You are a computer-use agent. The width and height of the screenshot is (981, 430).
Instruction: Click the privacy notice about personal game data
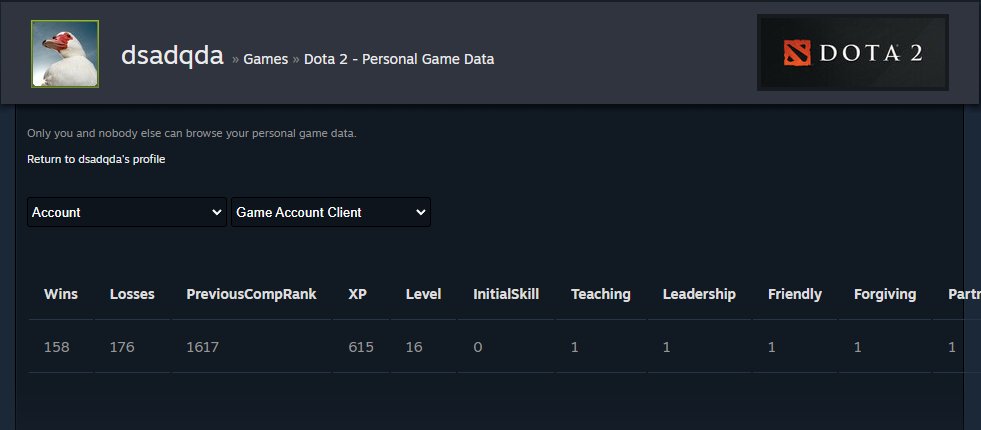192,133
